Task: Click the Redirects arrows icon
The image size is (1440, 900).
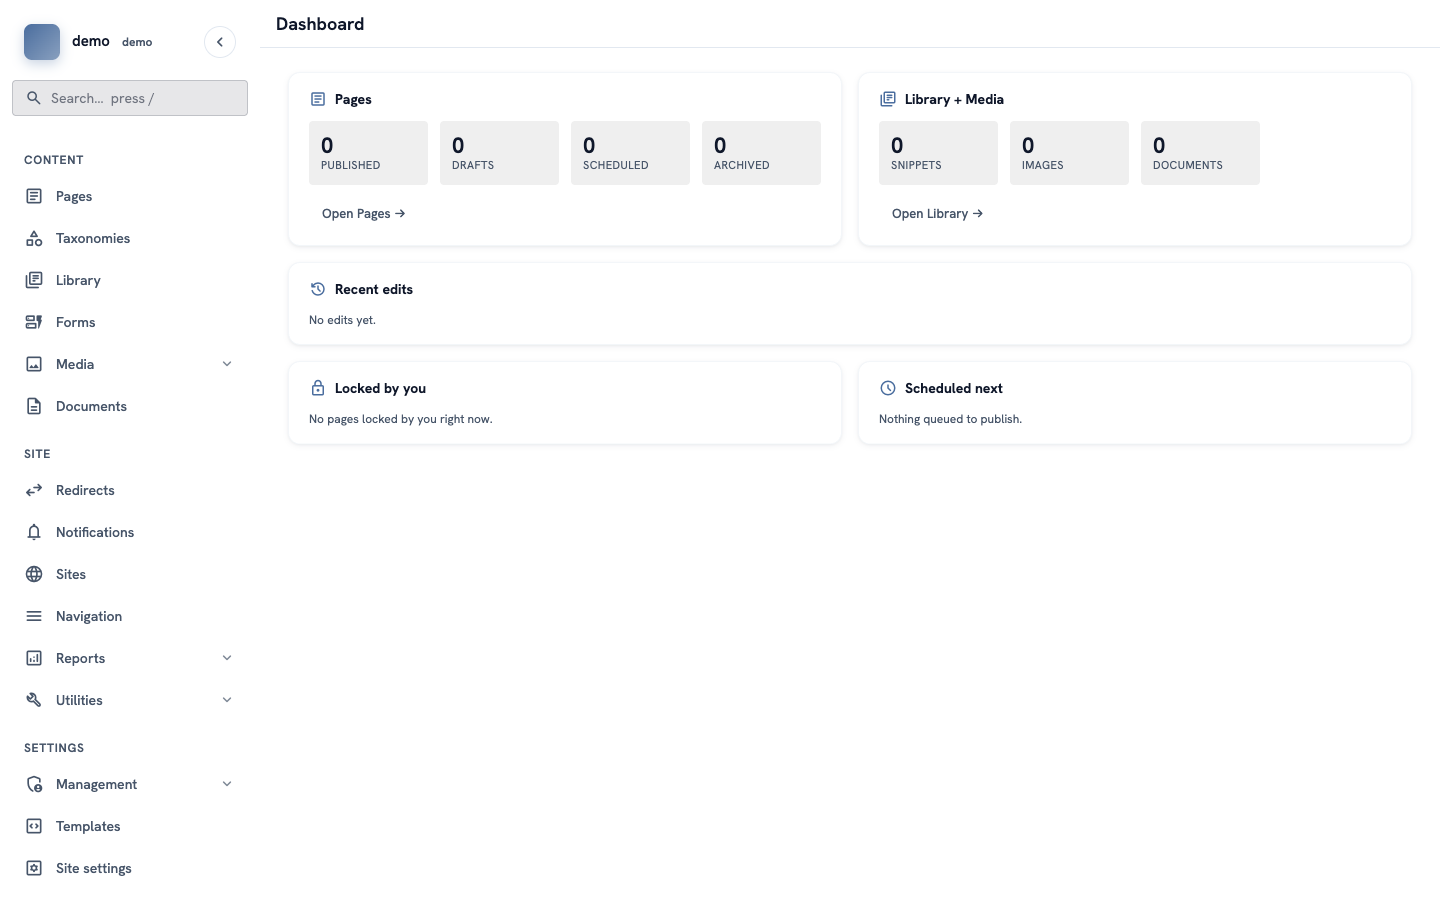Action: tap(34, 490)
